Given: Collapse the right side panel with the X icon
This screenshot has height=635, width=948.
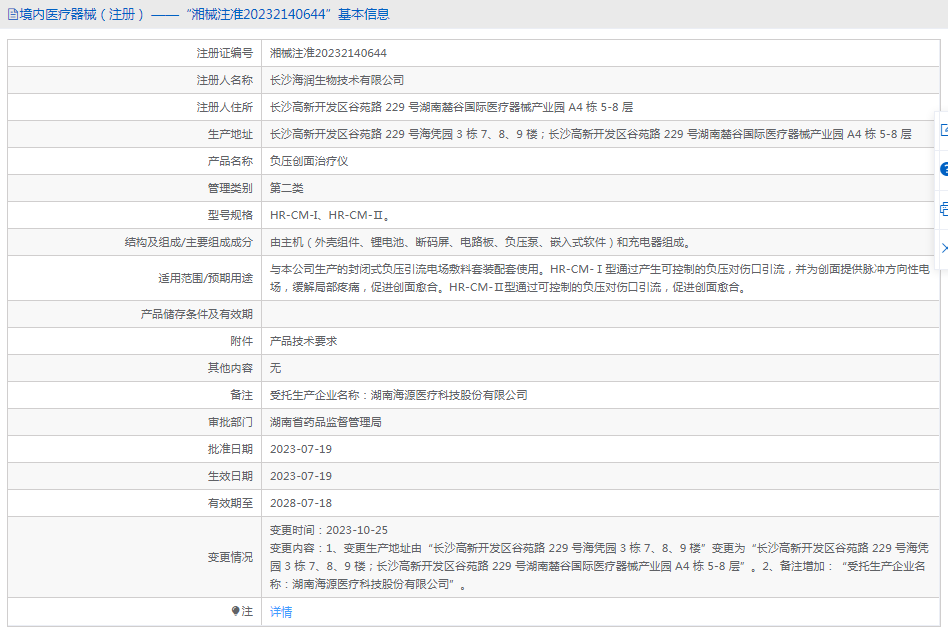Looking at the screenshot, I should coord(944,248).
